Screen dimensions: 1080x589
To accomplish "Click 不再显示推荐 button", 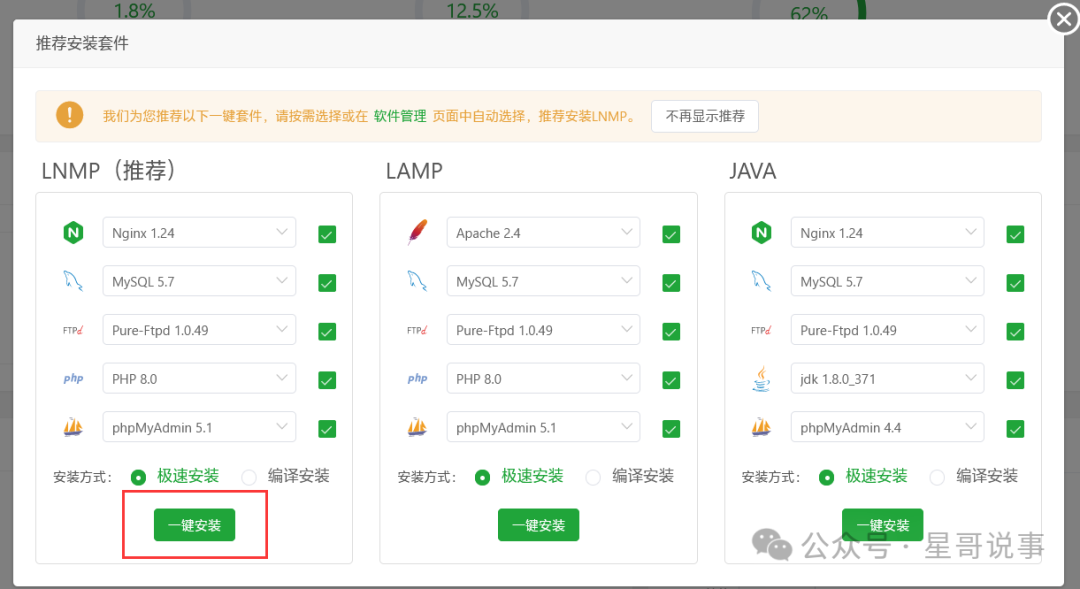I will pos(705,116).
